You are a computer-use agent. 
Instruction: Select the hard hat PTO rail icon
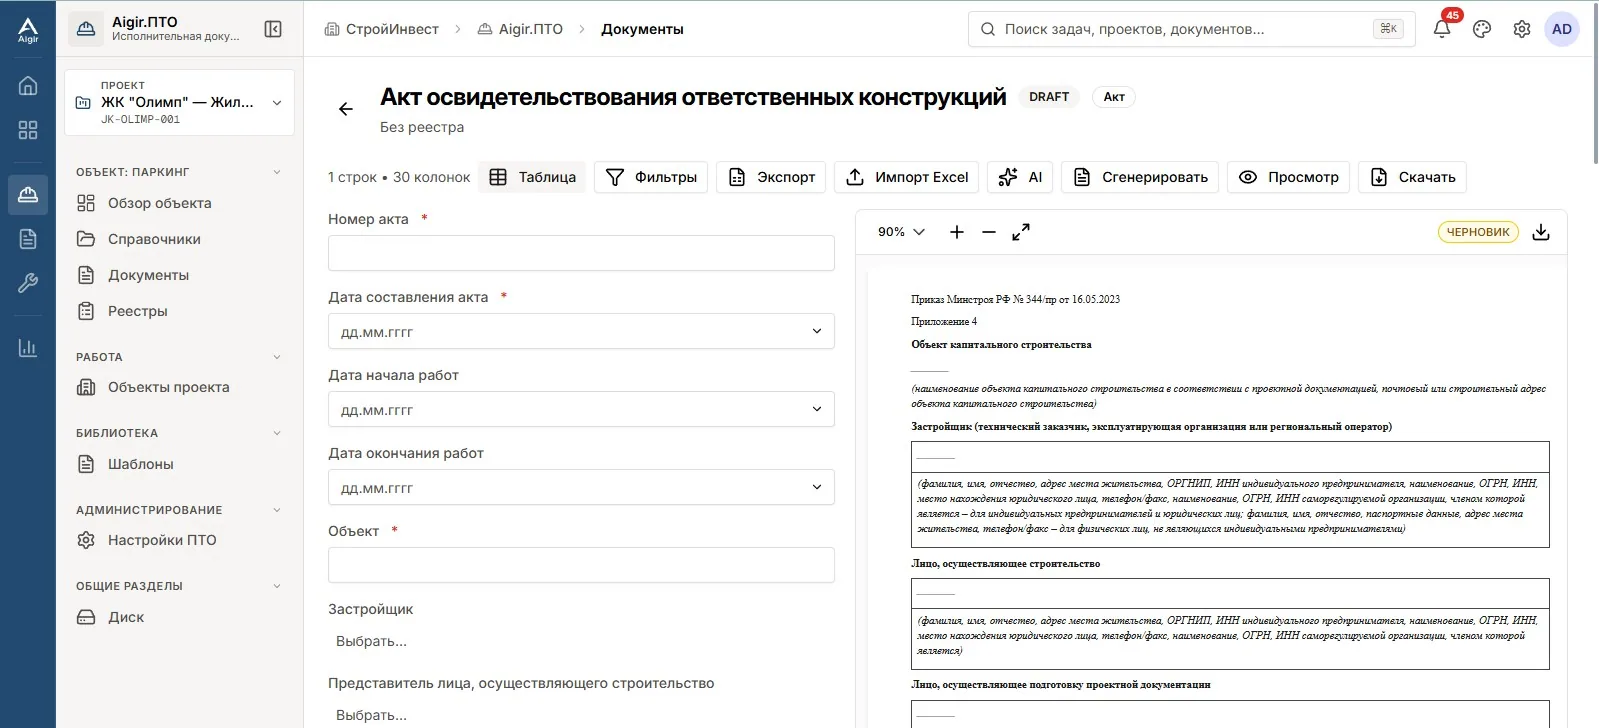click(x=28, y=194)
